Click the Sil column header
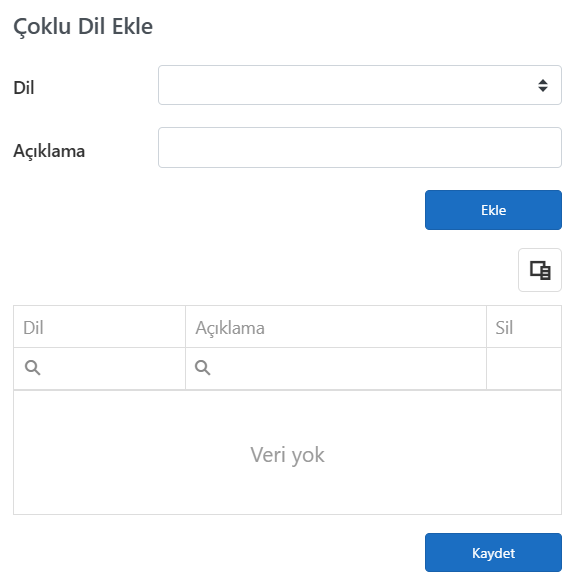The height and width of the screenshot is (580, 572). click(524, 327)
